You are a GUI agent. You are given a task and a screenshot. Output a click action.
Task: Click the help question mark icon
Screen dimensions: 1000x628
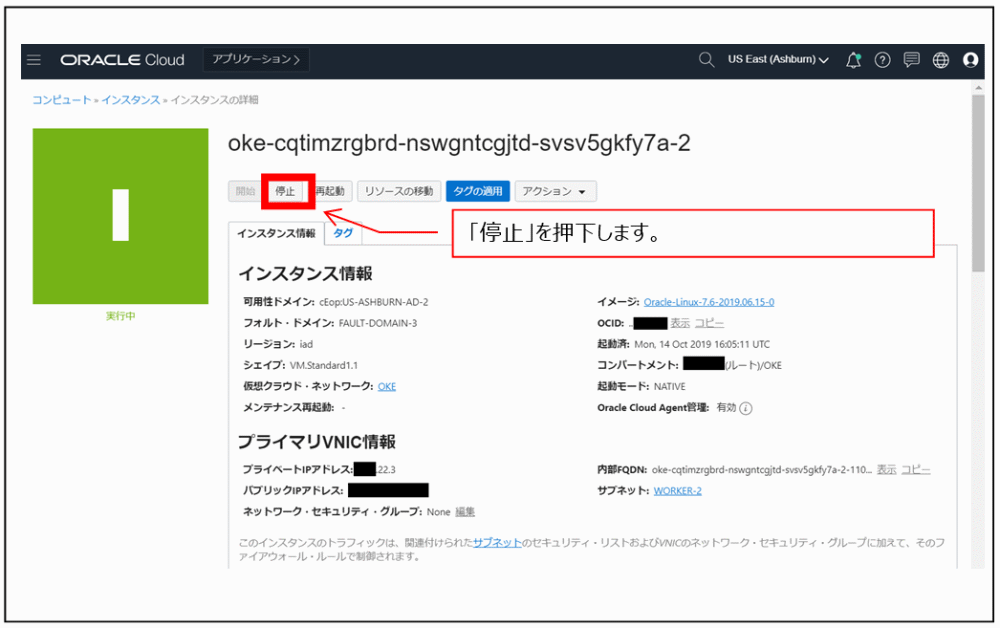[x=882, y=60]
